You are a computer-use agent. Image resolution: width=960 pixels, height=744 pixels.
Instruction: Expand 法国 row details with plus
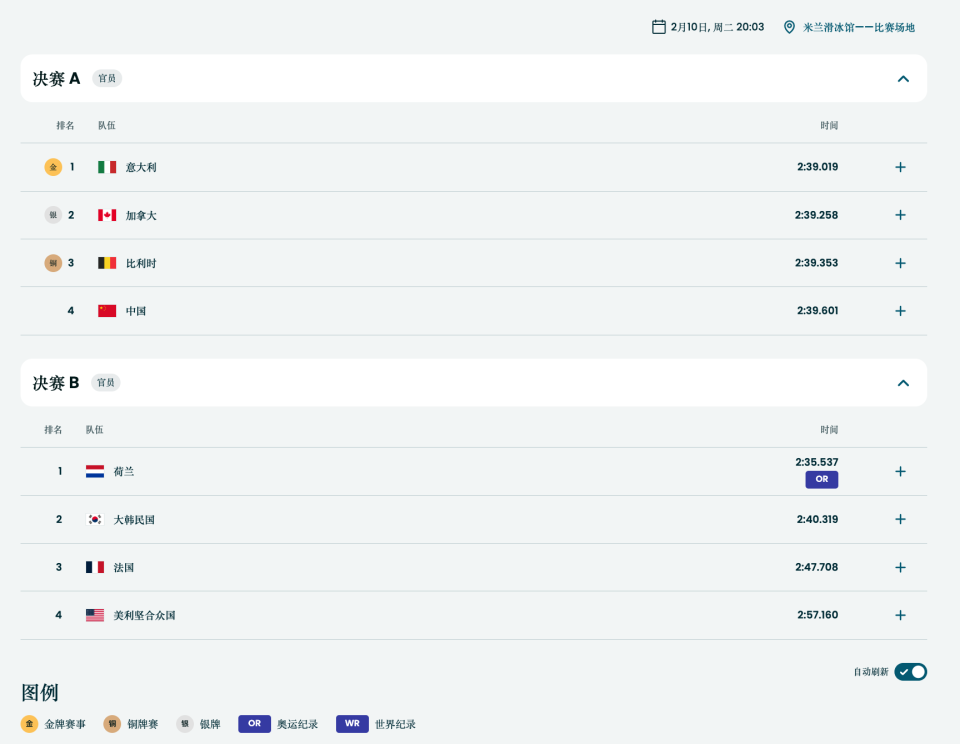[900, 568]
